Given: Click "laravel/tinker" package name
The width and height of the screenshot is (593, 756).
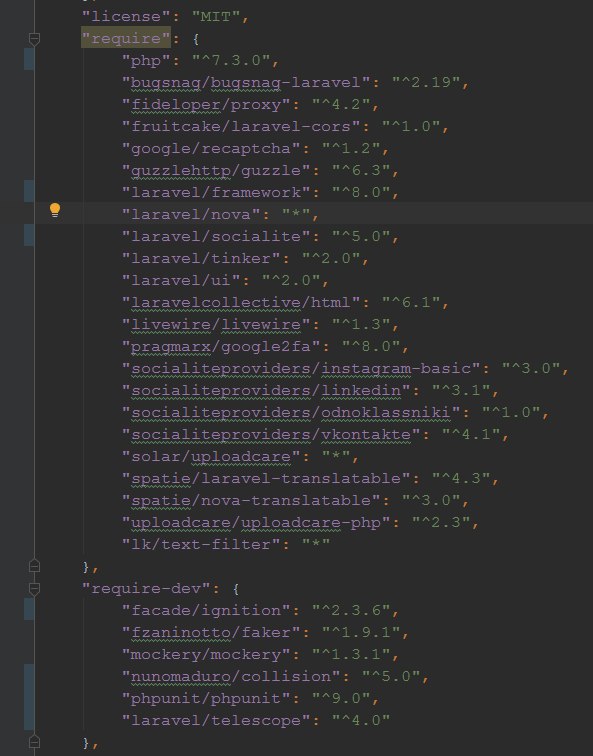Looking at the screenshot, I should click(201, 258).
